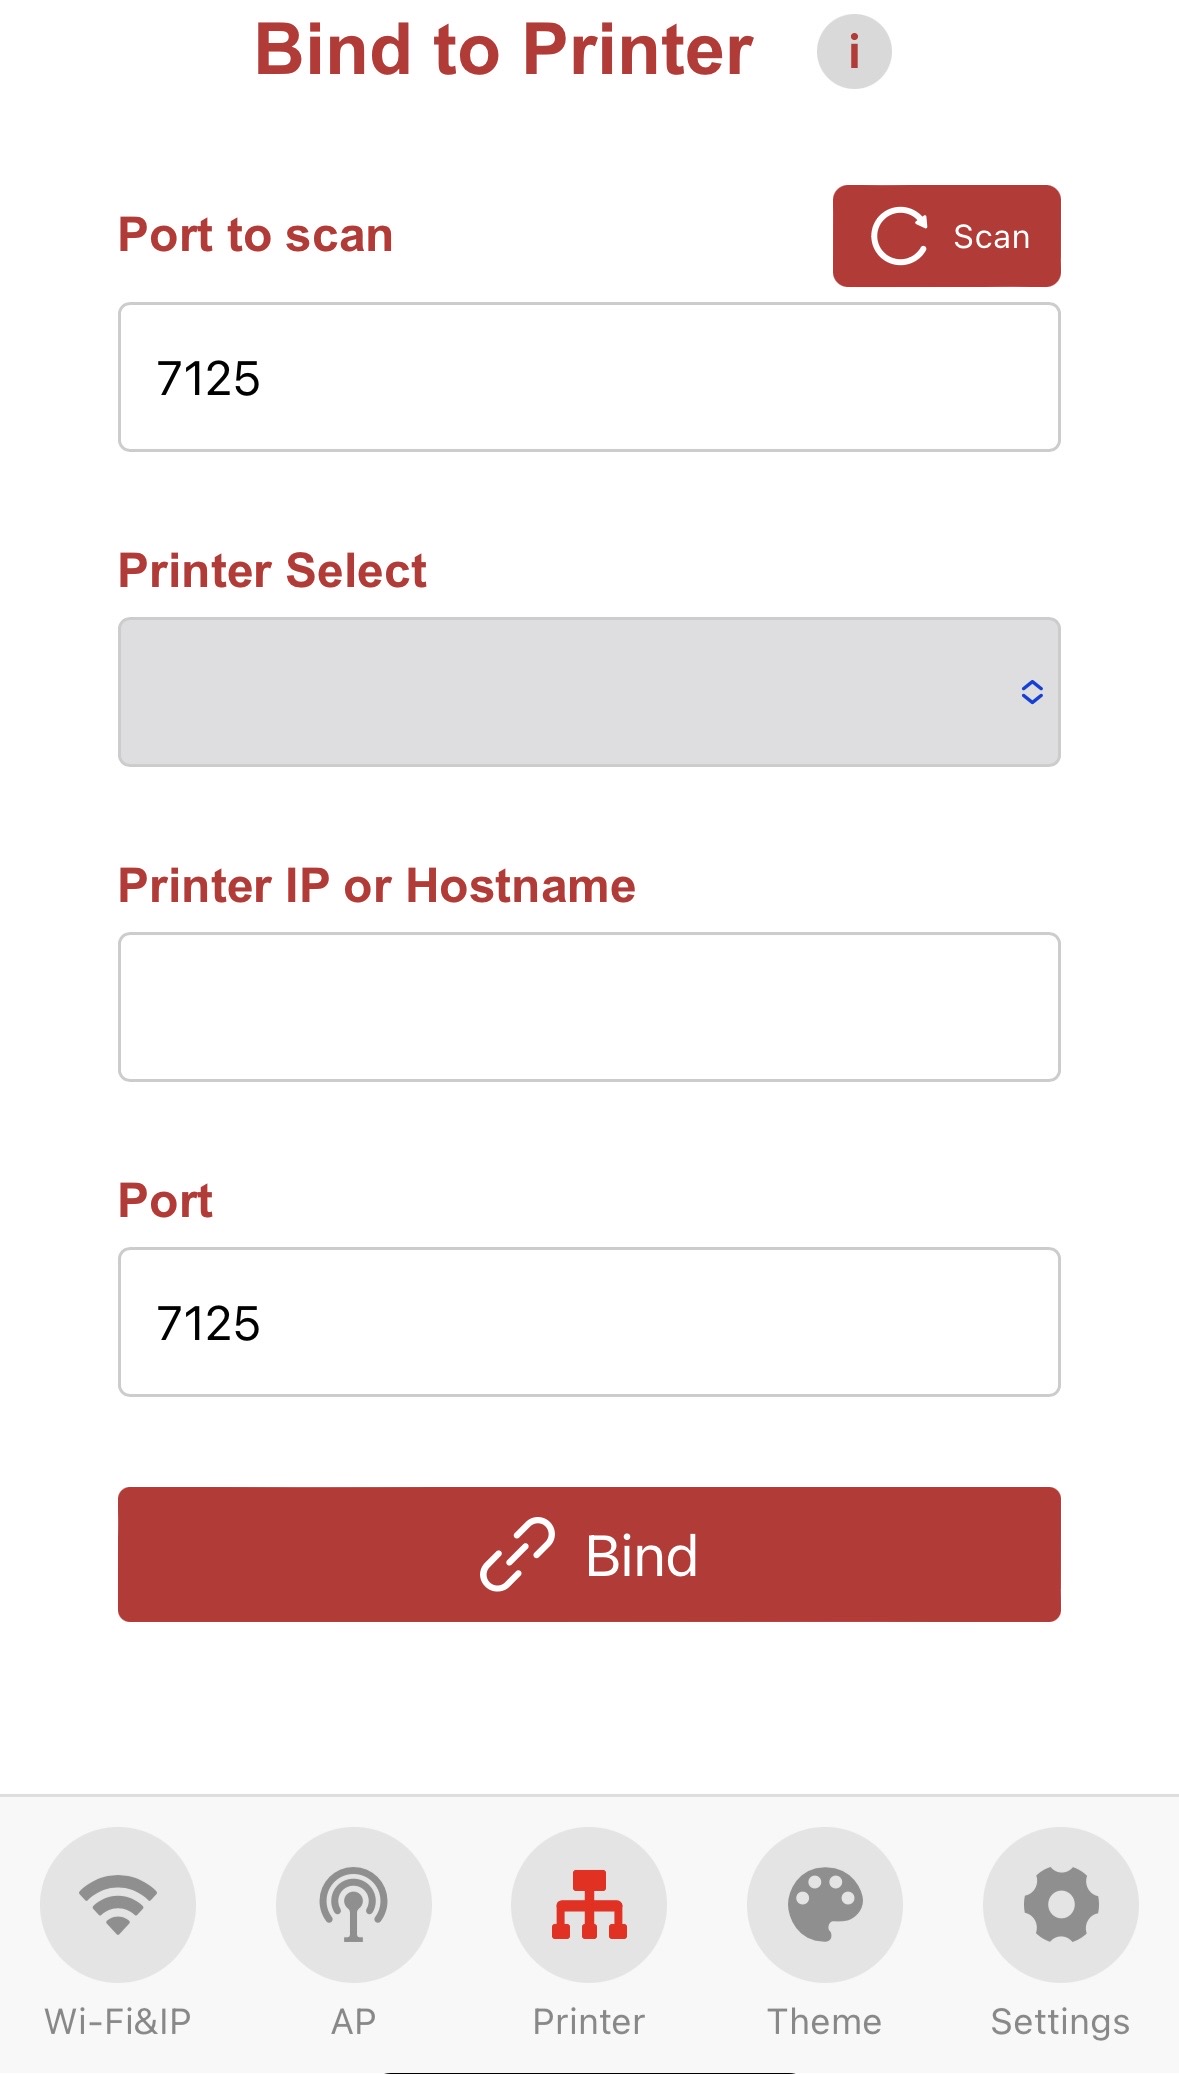
Task: Tap the red network printer icon
Action: 589,1904
